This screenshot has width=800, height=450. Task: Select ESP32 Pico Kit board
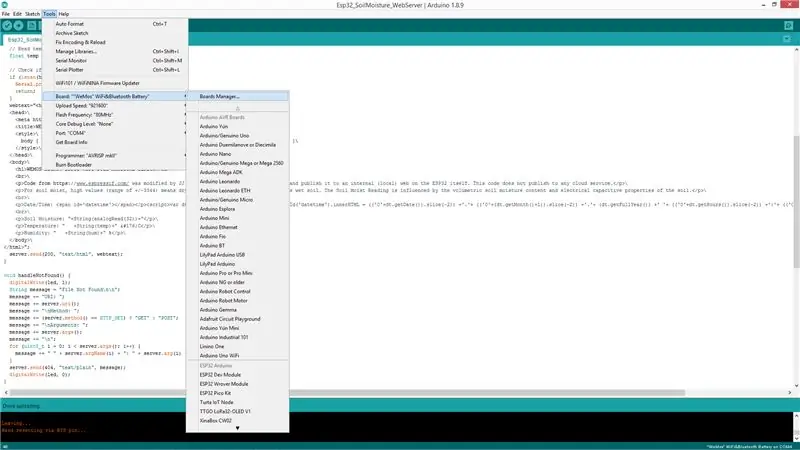(x=237, y=393)
